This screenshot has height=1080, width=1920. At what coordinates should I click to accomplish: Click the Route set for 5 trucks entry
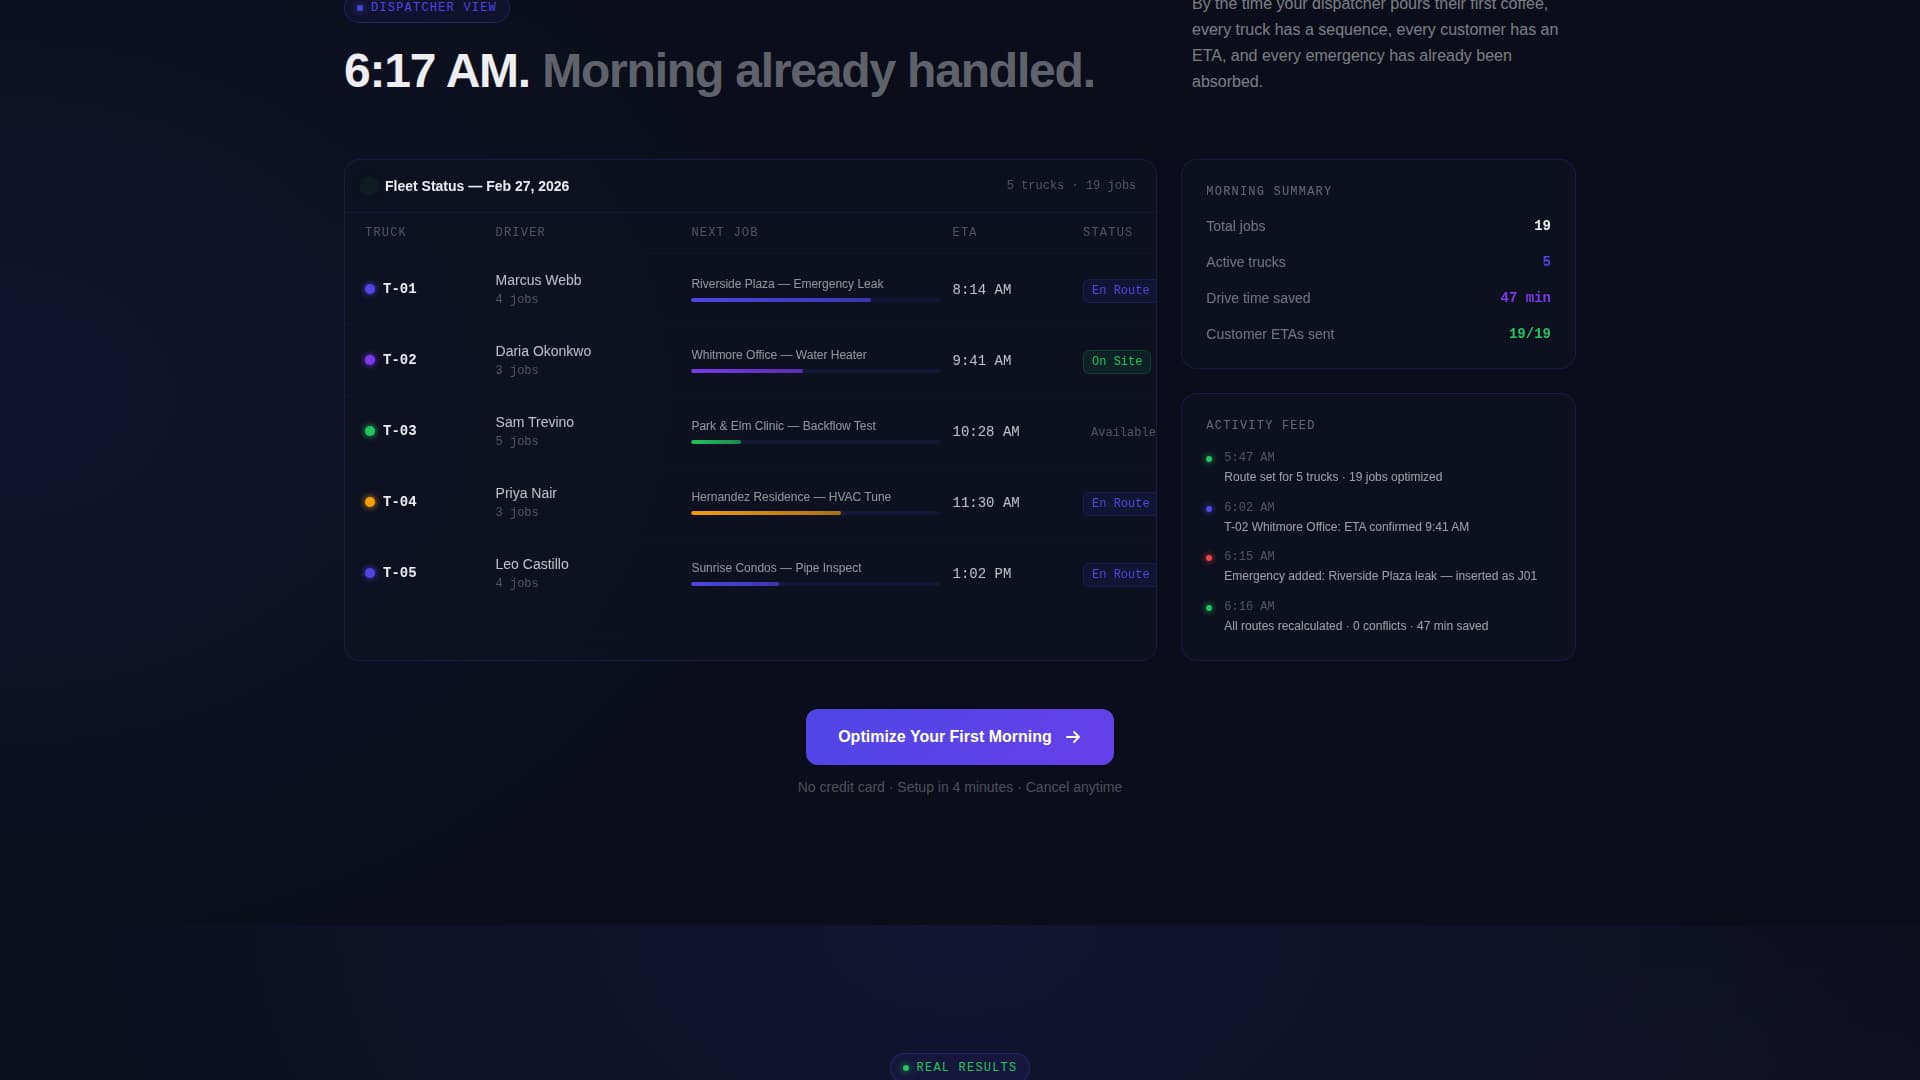1333,477
